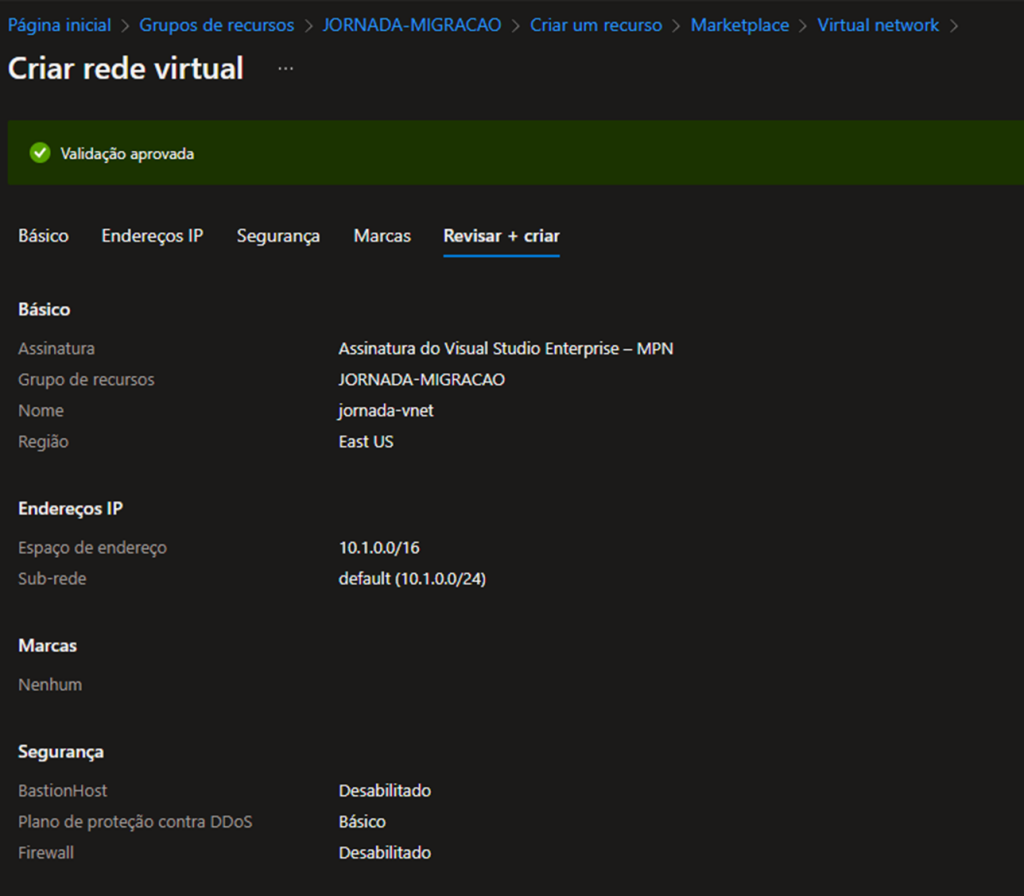This screenshot has height=896, width=1024.
Task: Switch to the Básico tab
Action: [43, 236]
